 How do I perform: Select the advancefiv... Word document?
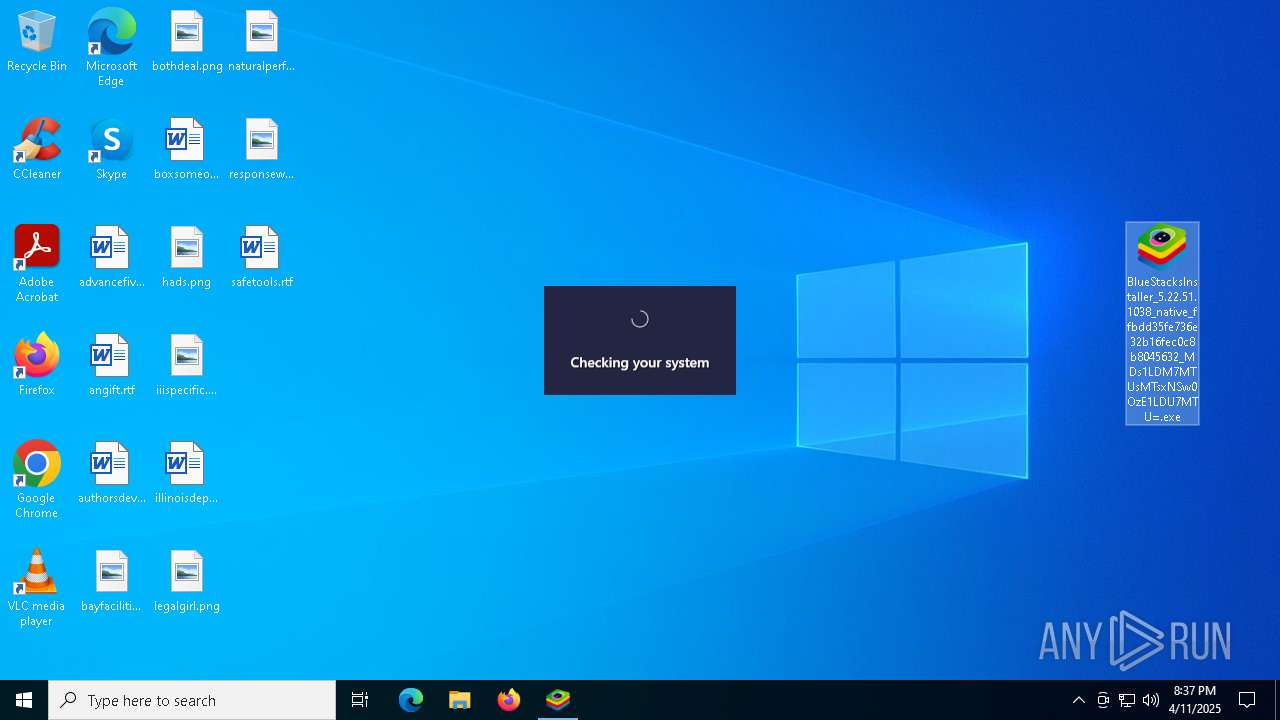111,258
